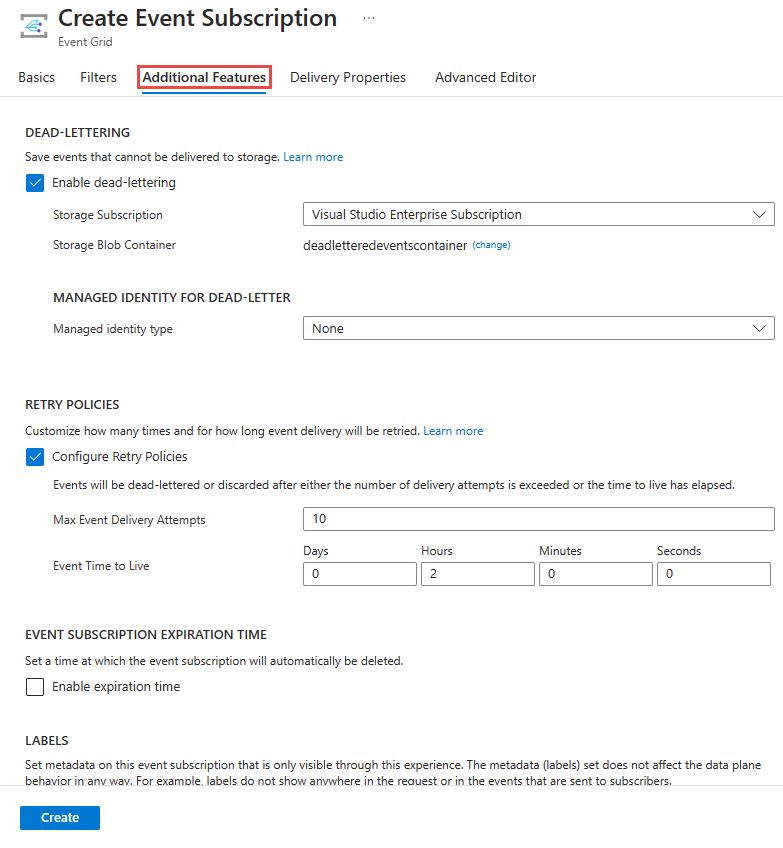Viewport: 783px width, 848px height.
Task: Click the Event Grid icon in the header
Action: pyautogui.click(x=33, y=25)
